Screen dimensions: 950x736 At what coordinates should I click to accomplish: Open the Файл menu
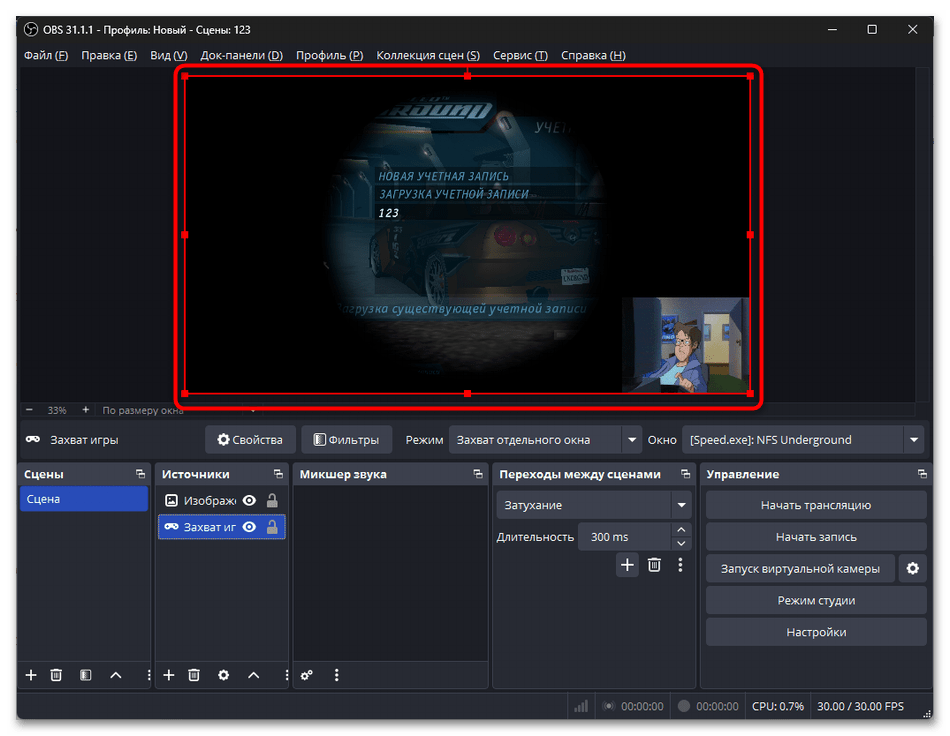45,55
